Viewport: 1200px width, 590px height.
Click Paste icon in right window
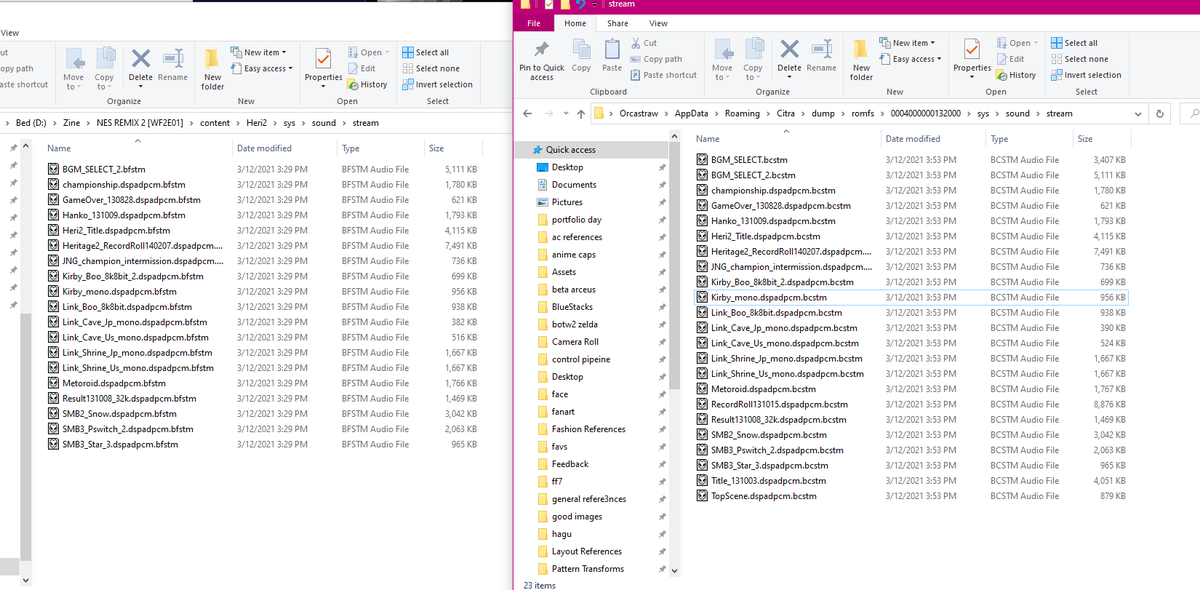point(611,56)
